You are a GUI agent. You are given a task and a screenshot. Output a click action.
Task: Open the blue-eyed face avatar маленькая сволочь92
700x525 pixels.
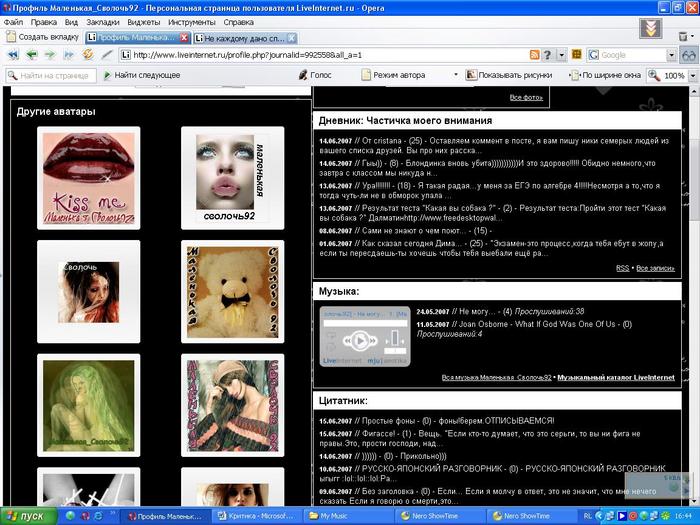pos(233,178)
